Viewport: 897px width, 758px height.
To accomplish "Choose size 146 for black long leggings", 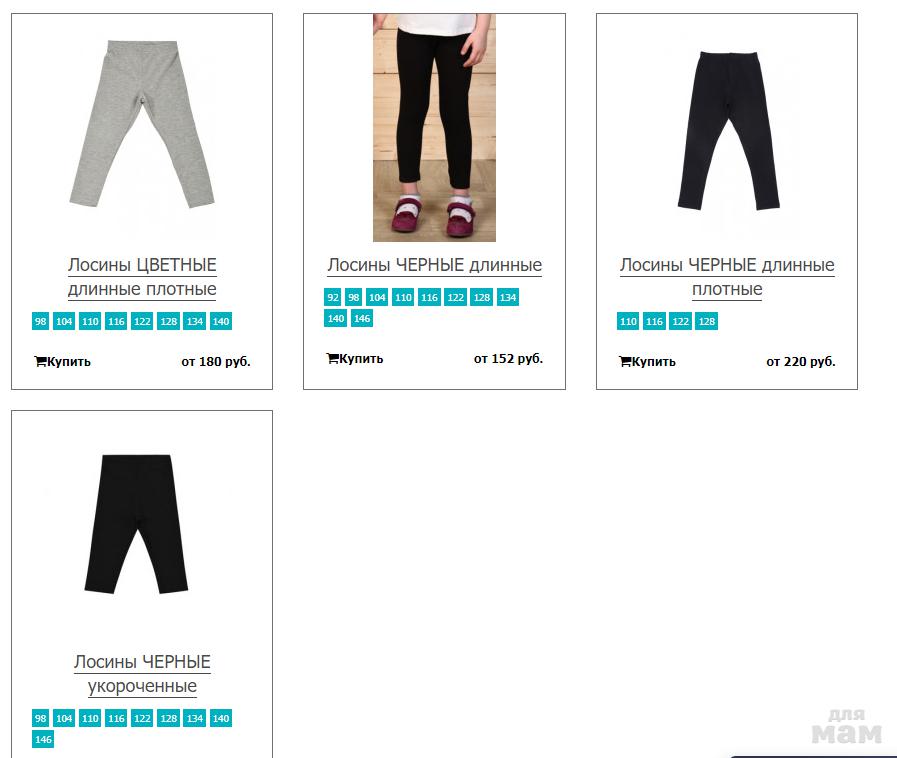I will pos(362,318).
